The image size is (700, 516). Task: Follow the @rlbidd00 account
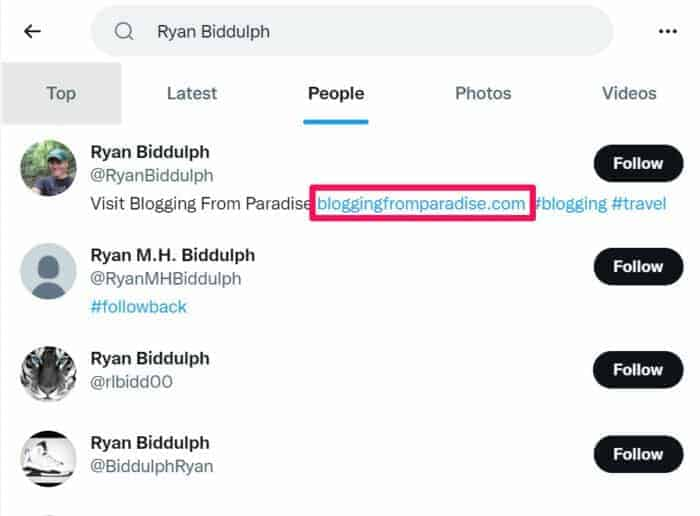point(638,369)
